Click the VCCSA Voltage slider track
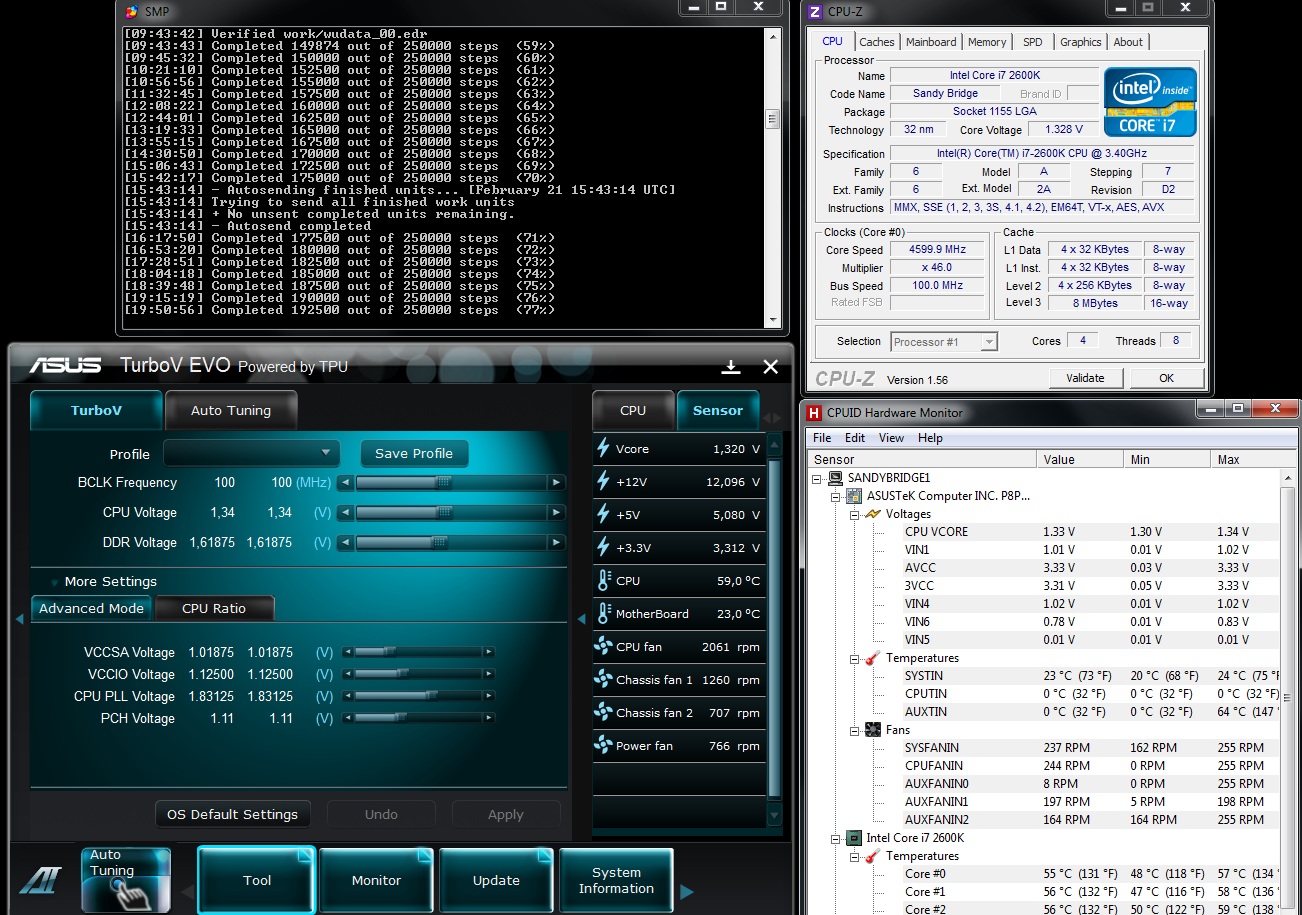1302x915 pixels. tap(419, 652)
